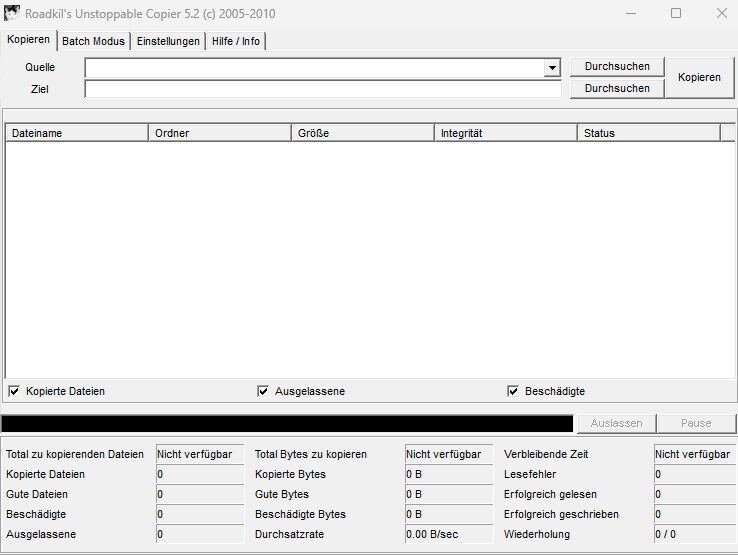Open the Hilfe / Info tab
The image size is (738, 555).
click(236, 41)
